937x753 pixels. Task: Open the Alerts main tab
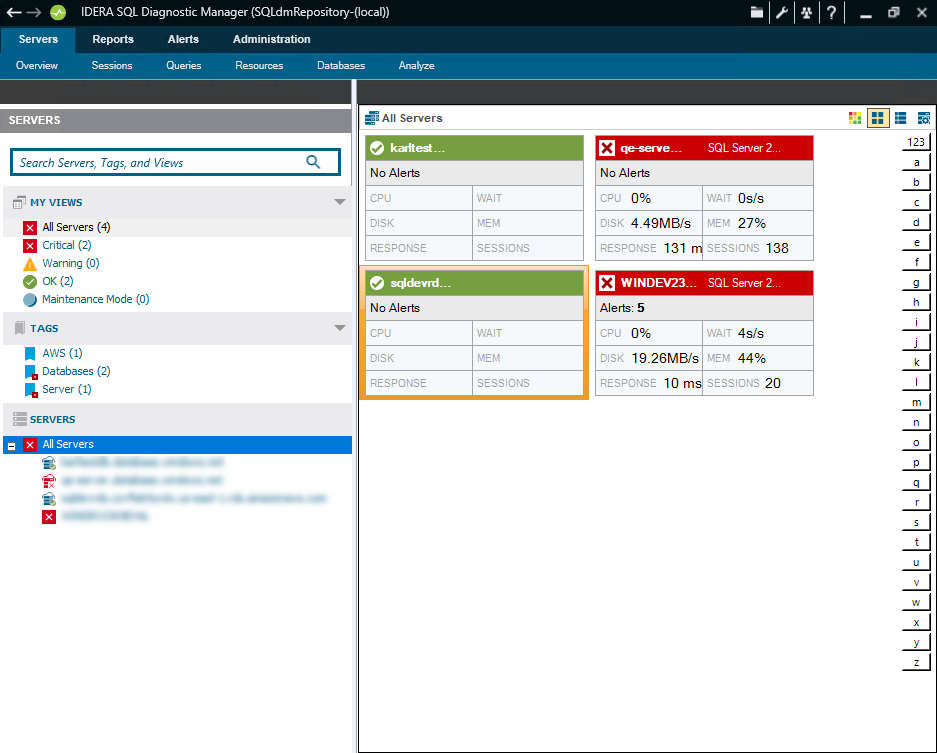tap(183, 39)
